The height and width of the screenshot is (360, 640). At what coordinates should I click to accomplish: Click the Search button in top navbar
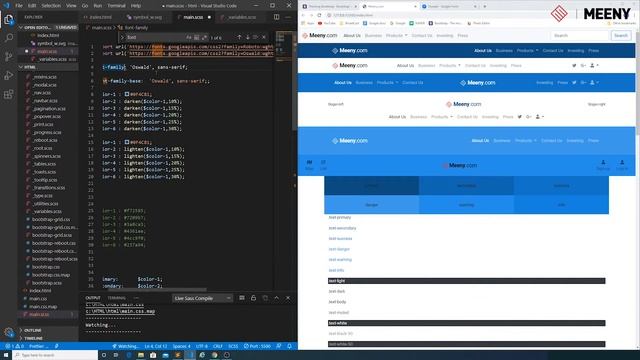click(620, 36)
